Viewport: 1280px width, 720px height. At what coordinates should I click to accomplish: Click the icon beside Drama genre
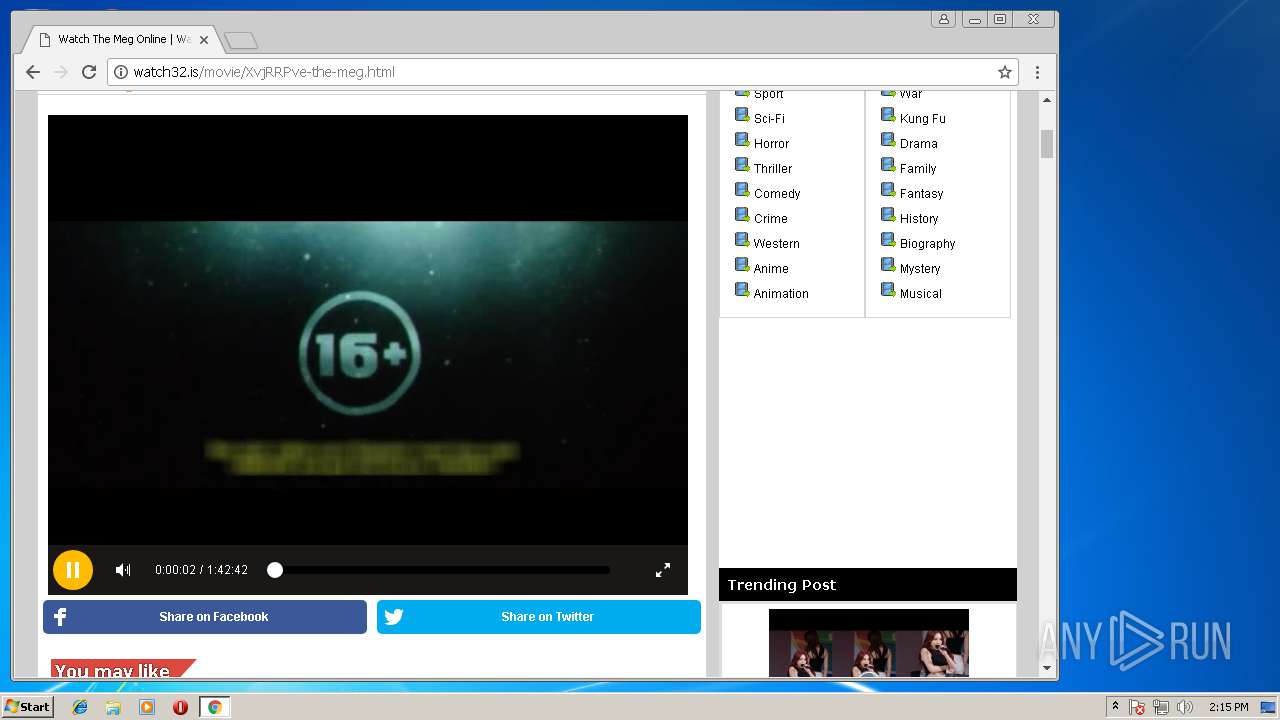pos(888,140)
